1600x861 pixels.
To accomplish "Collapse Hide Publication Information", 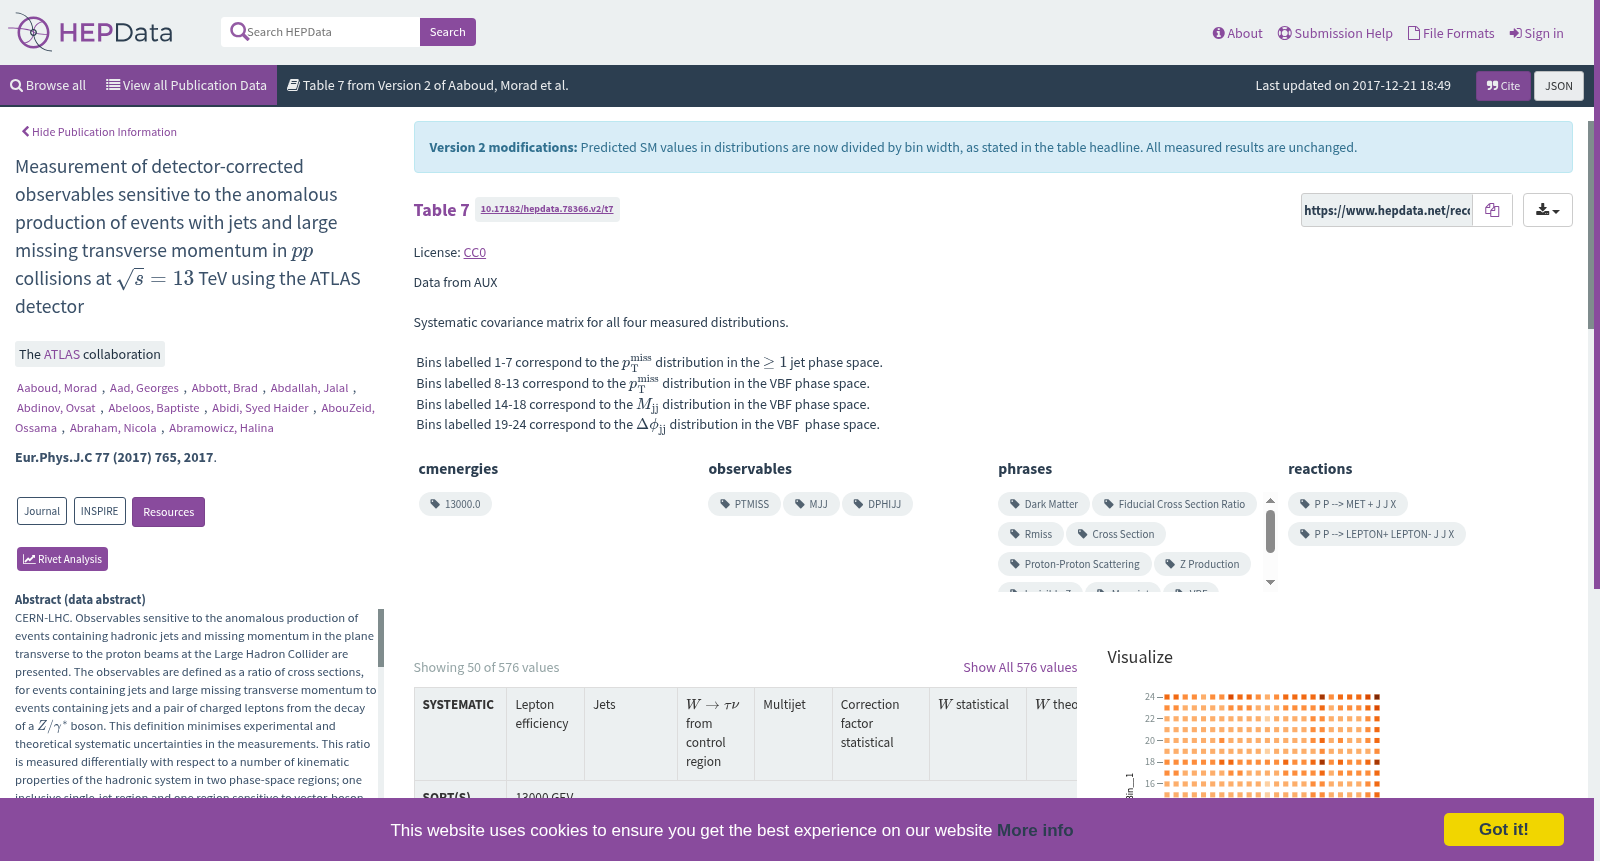I will (x=99, y=132).
